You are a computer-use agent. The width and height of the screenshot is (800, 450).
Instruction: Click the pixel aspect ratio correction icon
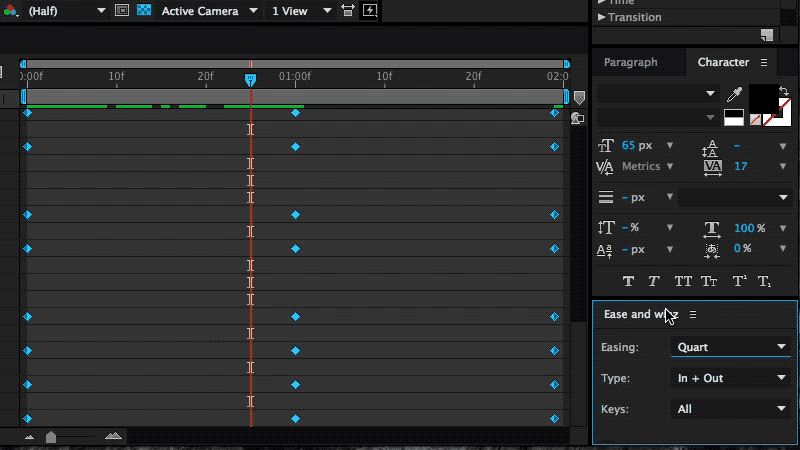click(347, 10)
